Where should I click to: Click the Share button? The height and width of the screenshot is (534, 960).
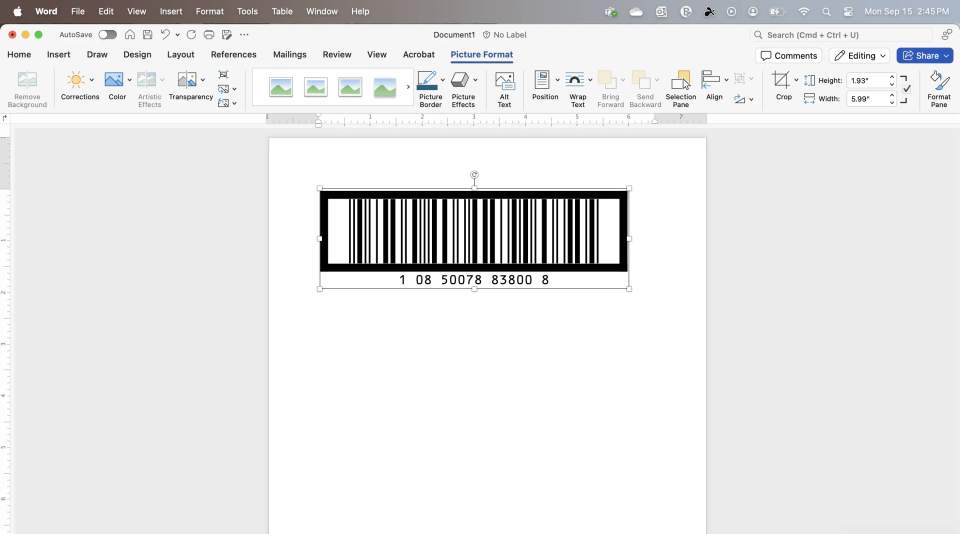(x=924, y=56)
